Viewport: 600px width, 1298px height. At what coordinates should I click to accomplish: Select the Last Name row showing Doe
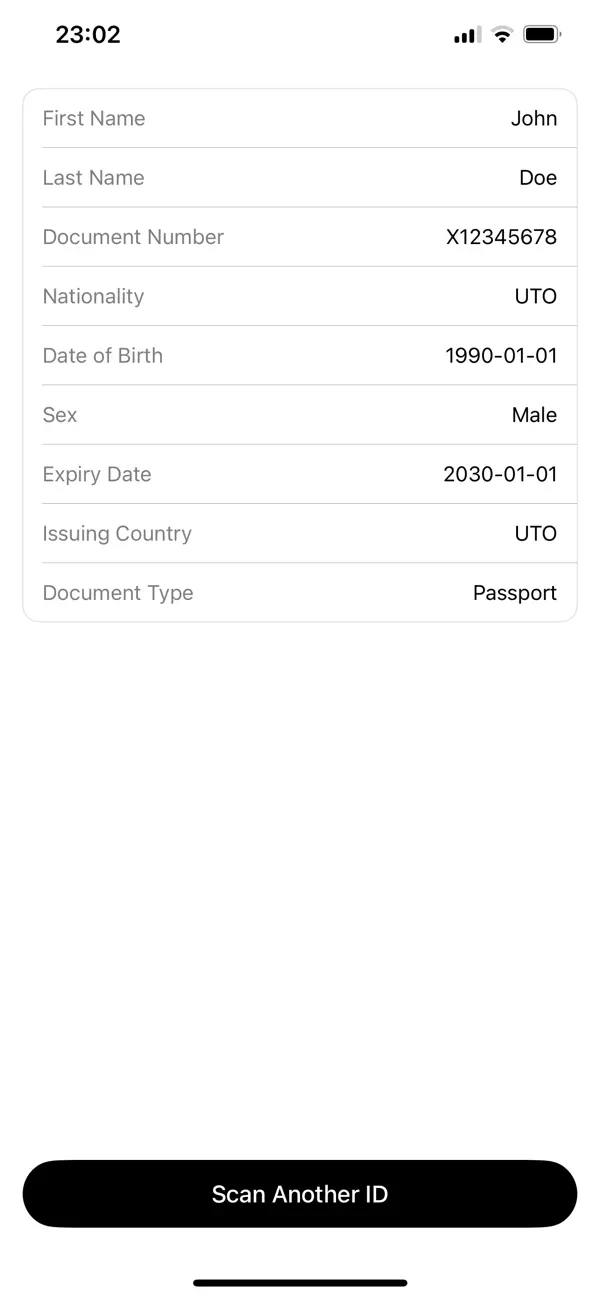300,177
